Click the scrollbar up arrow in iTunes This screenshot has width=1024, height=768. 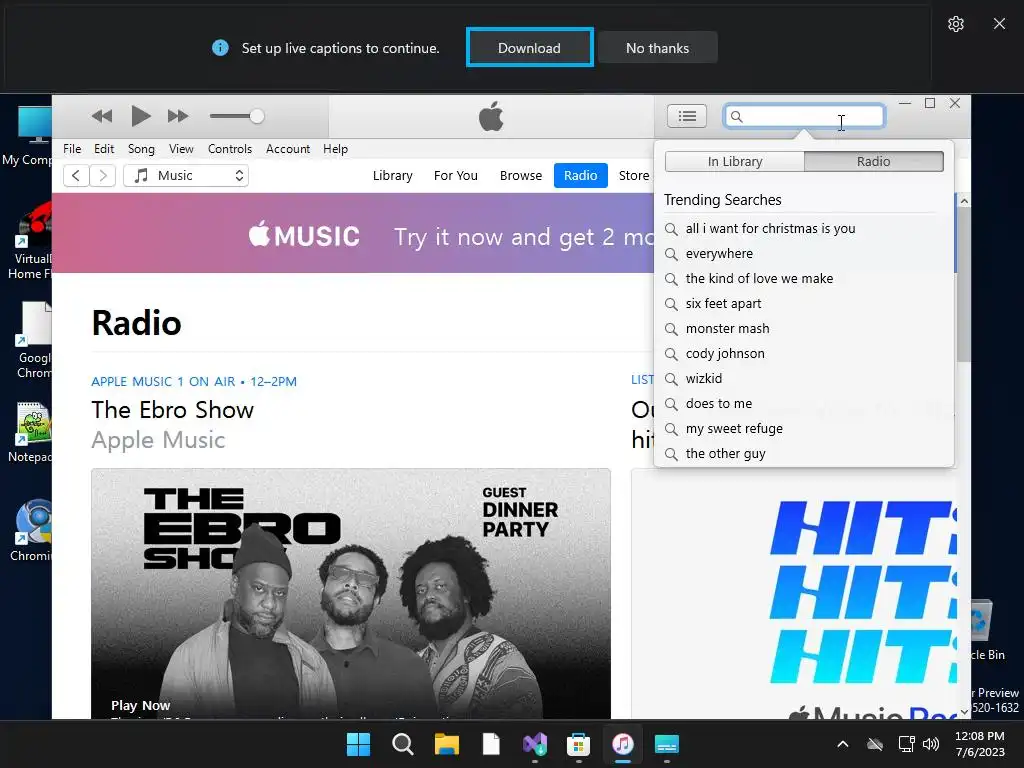pyautogui.click(x=964, y=201)
